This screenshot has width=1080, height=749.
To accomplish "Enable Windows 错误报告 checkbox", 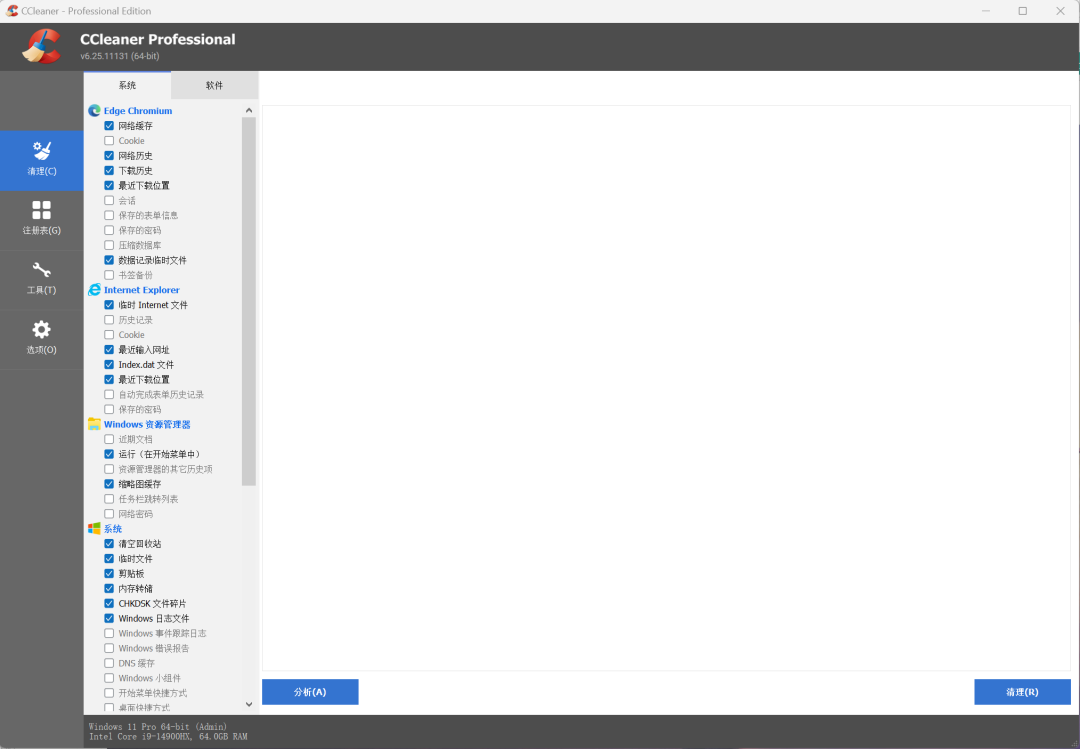I will pos(109,648).
